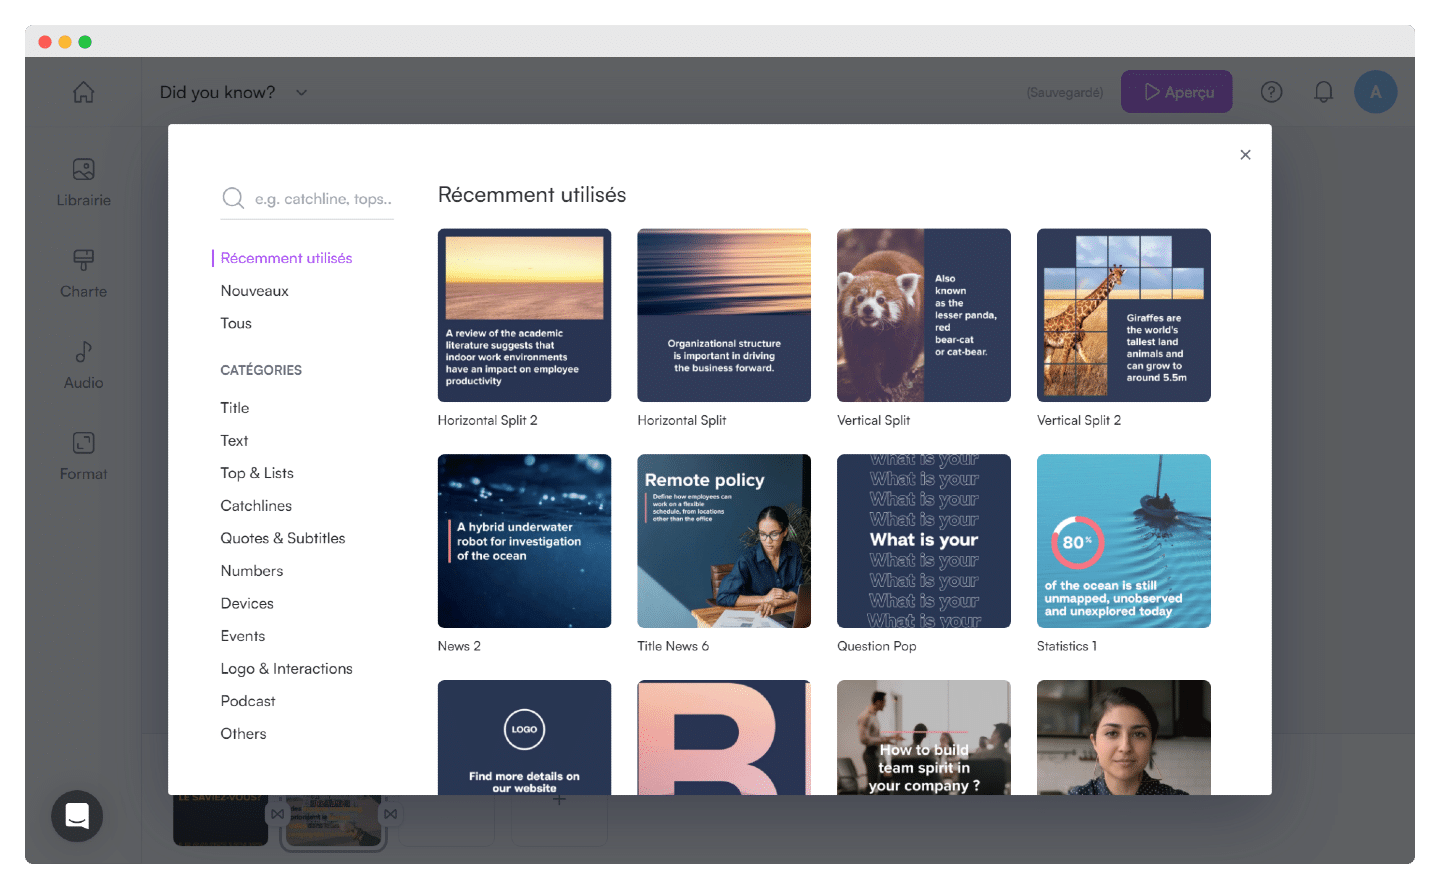
Task: Choose the pink letter B template
Action: pos(724,738)
